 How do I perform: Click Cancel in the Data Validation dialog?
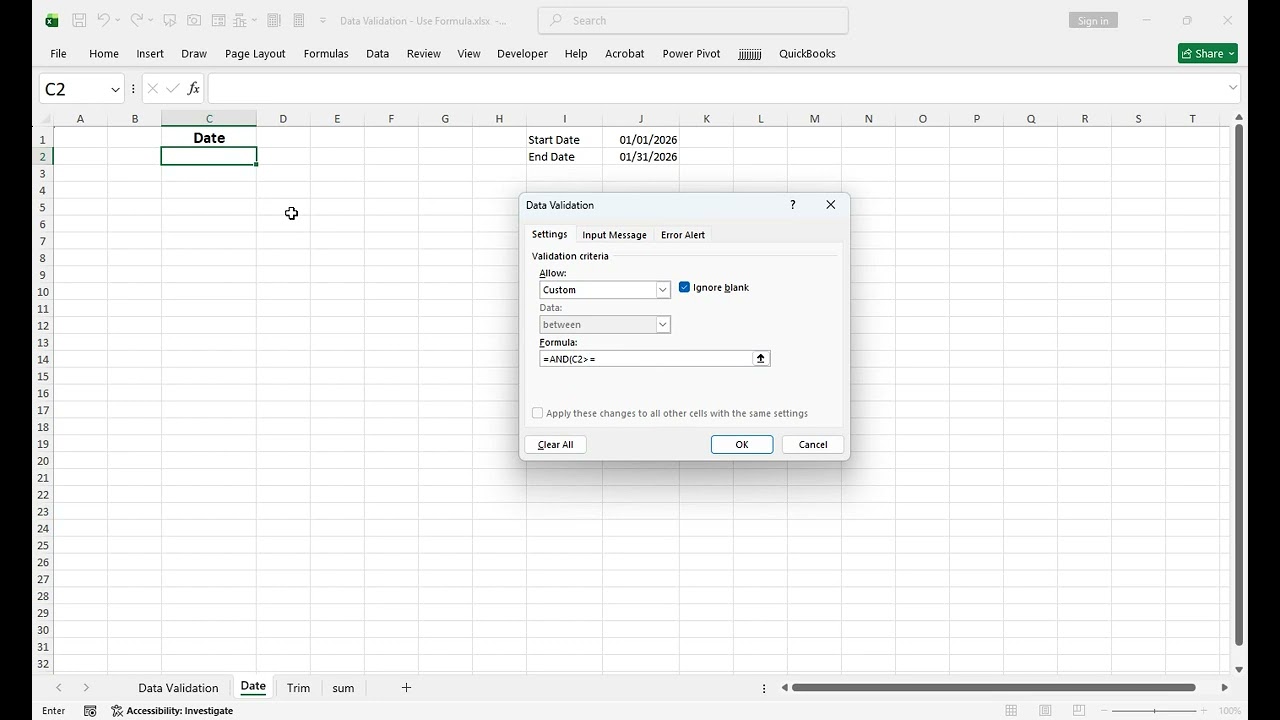813,445
